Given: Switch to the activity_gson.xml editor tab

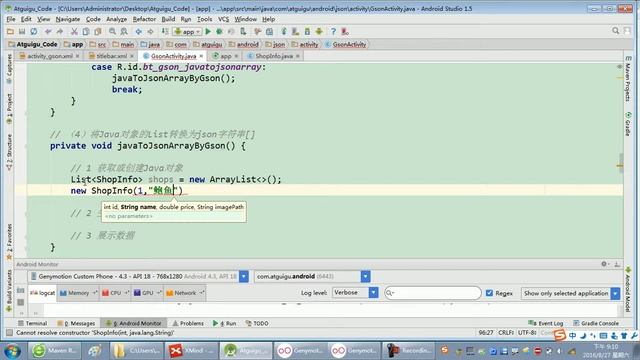Looking at the screenshot, I should point(49,56).
